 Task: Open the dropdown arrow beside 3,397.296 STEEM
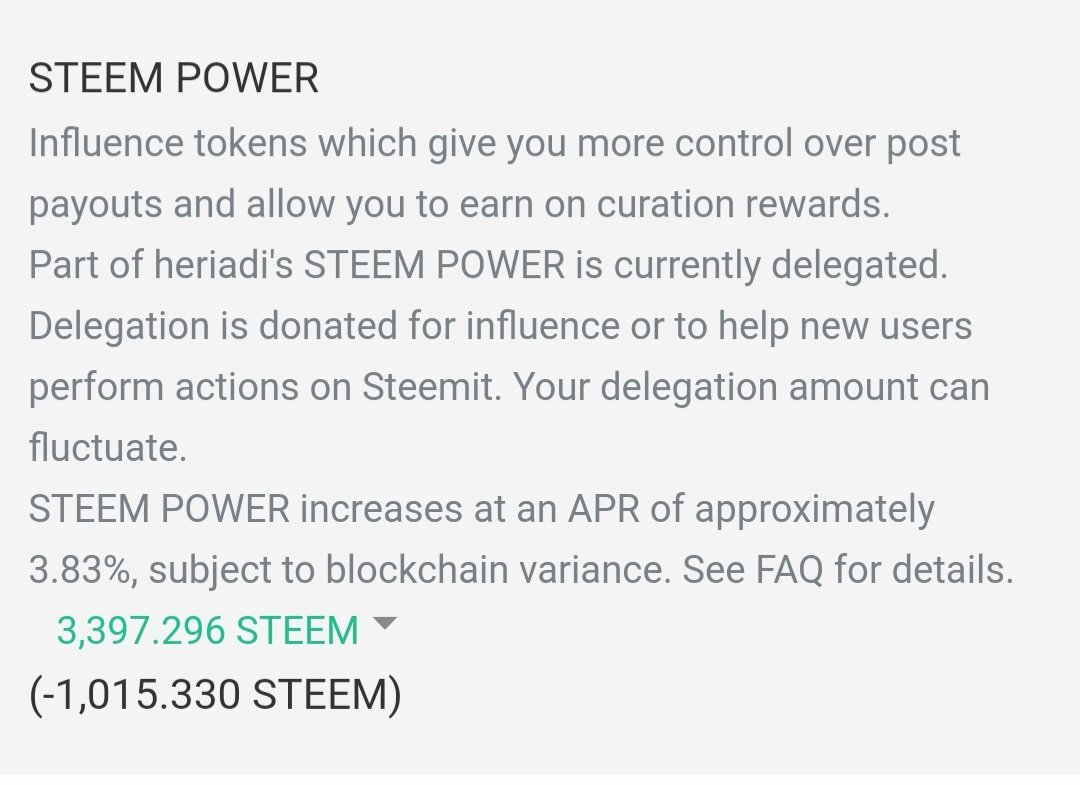[x=384, y=624]
